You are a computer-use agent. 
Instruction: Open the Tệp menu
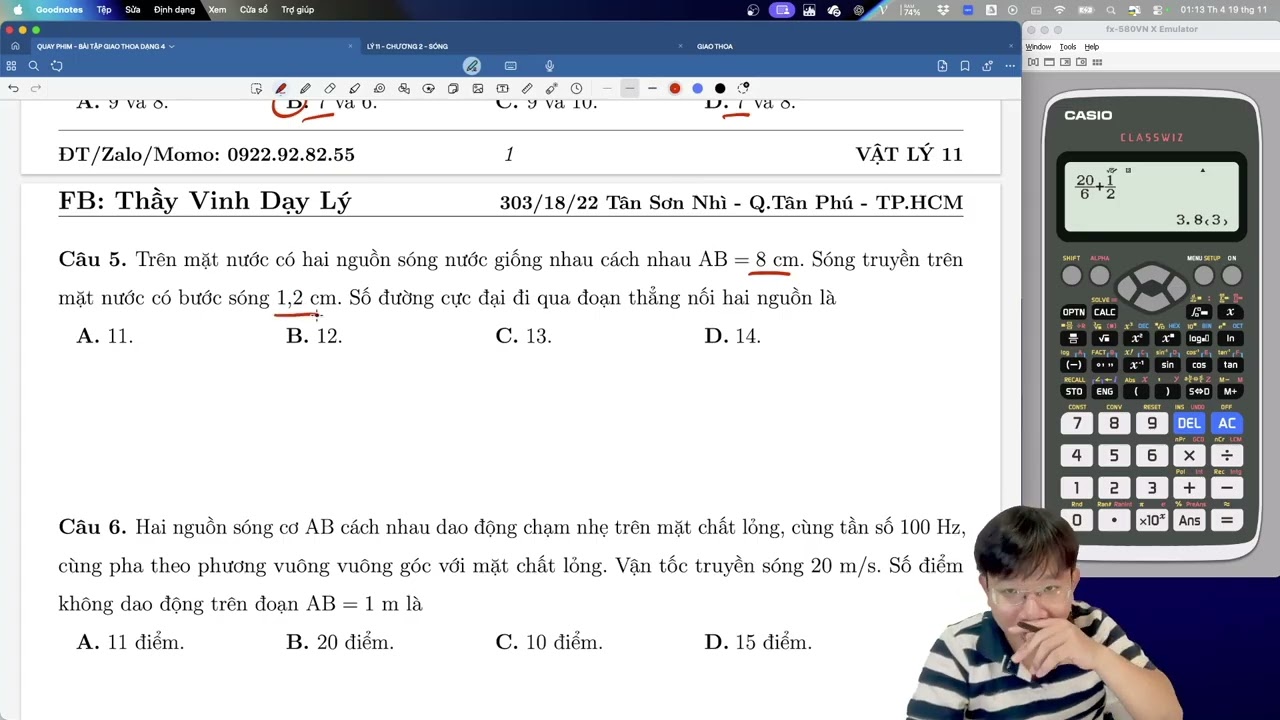104,10
